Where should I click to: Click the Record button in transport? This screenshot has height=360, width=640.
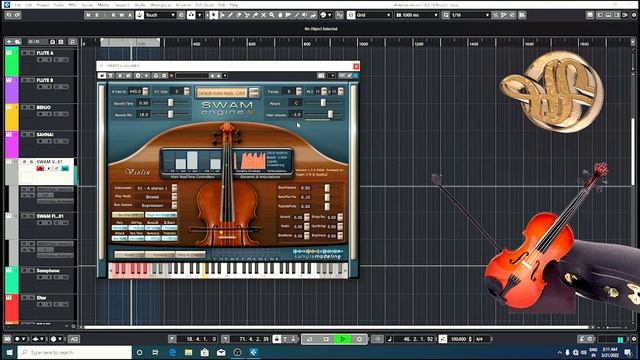click(x=359, y=339)
